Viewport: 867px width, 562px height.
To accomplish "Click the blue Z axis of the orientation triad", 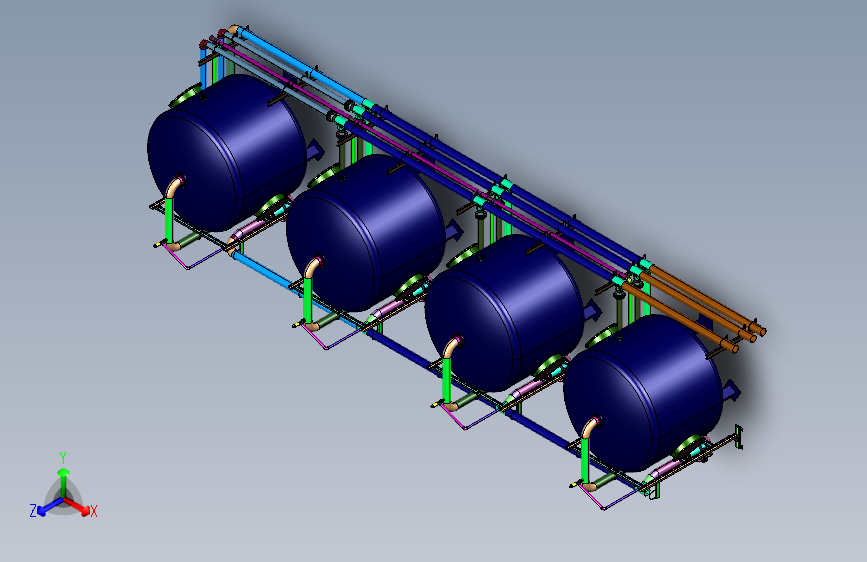I will [50, 506].
